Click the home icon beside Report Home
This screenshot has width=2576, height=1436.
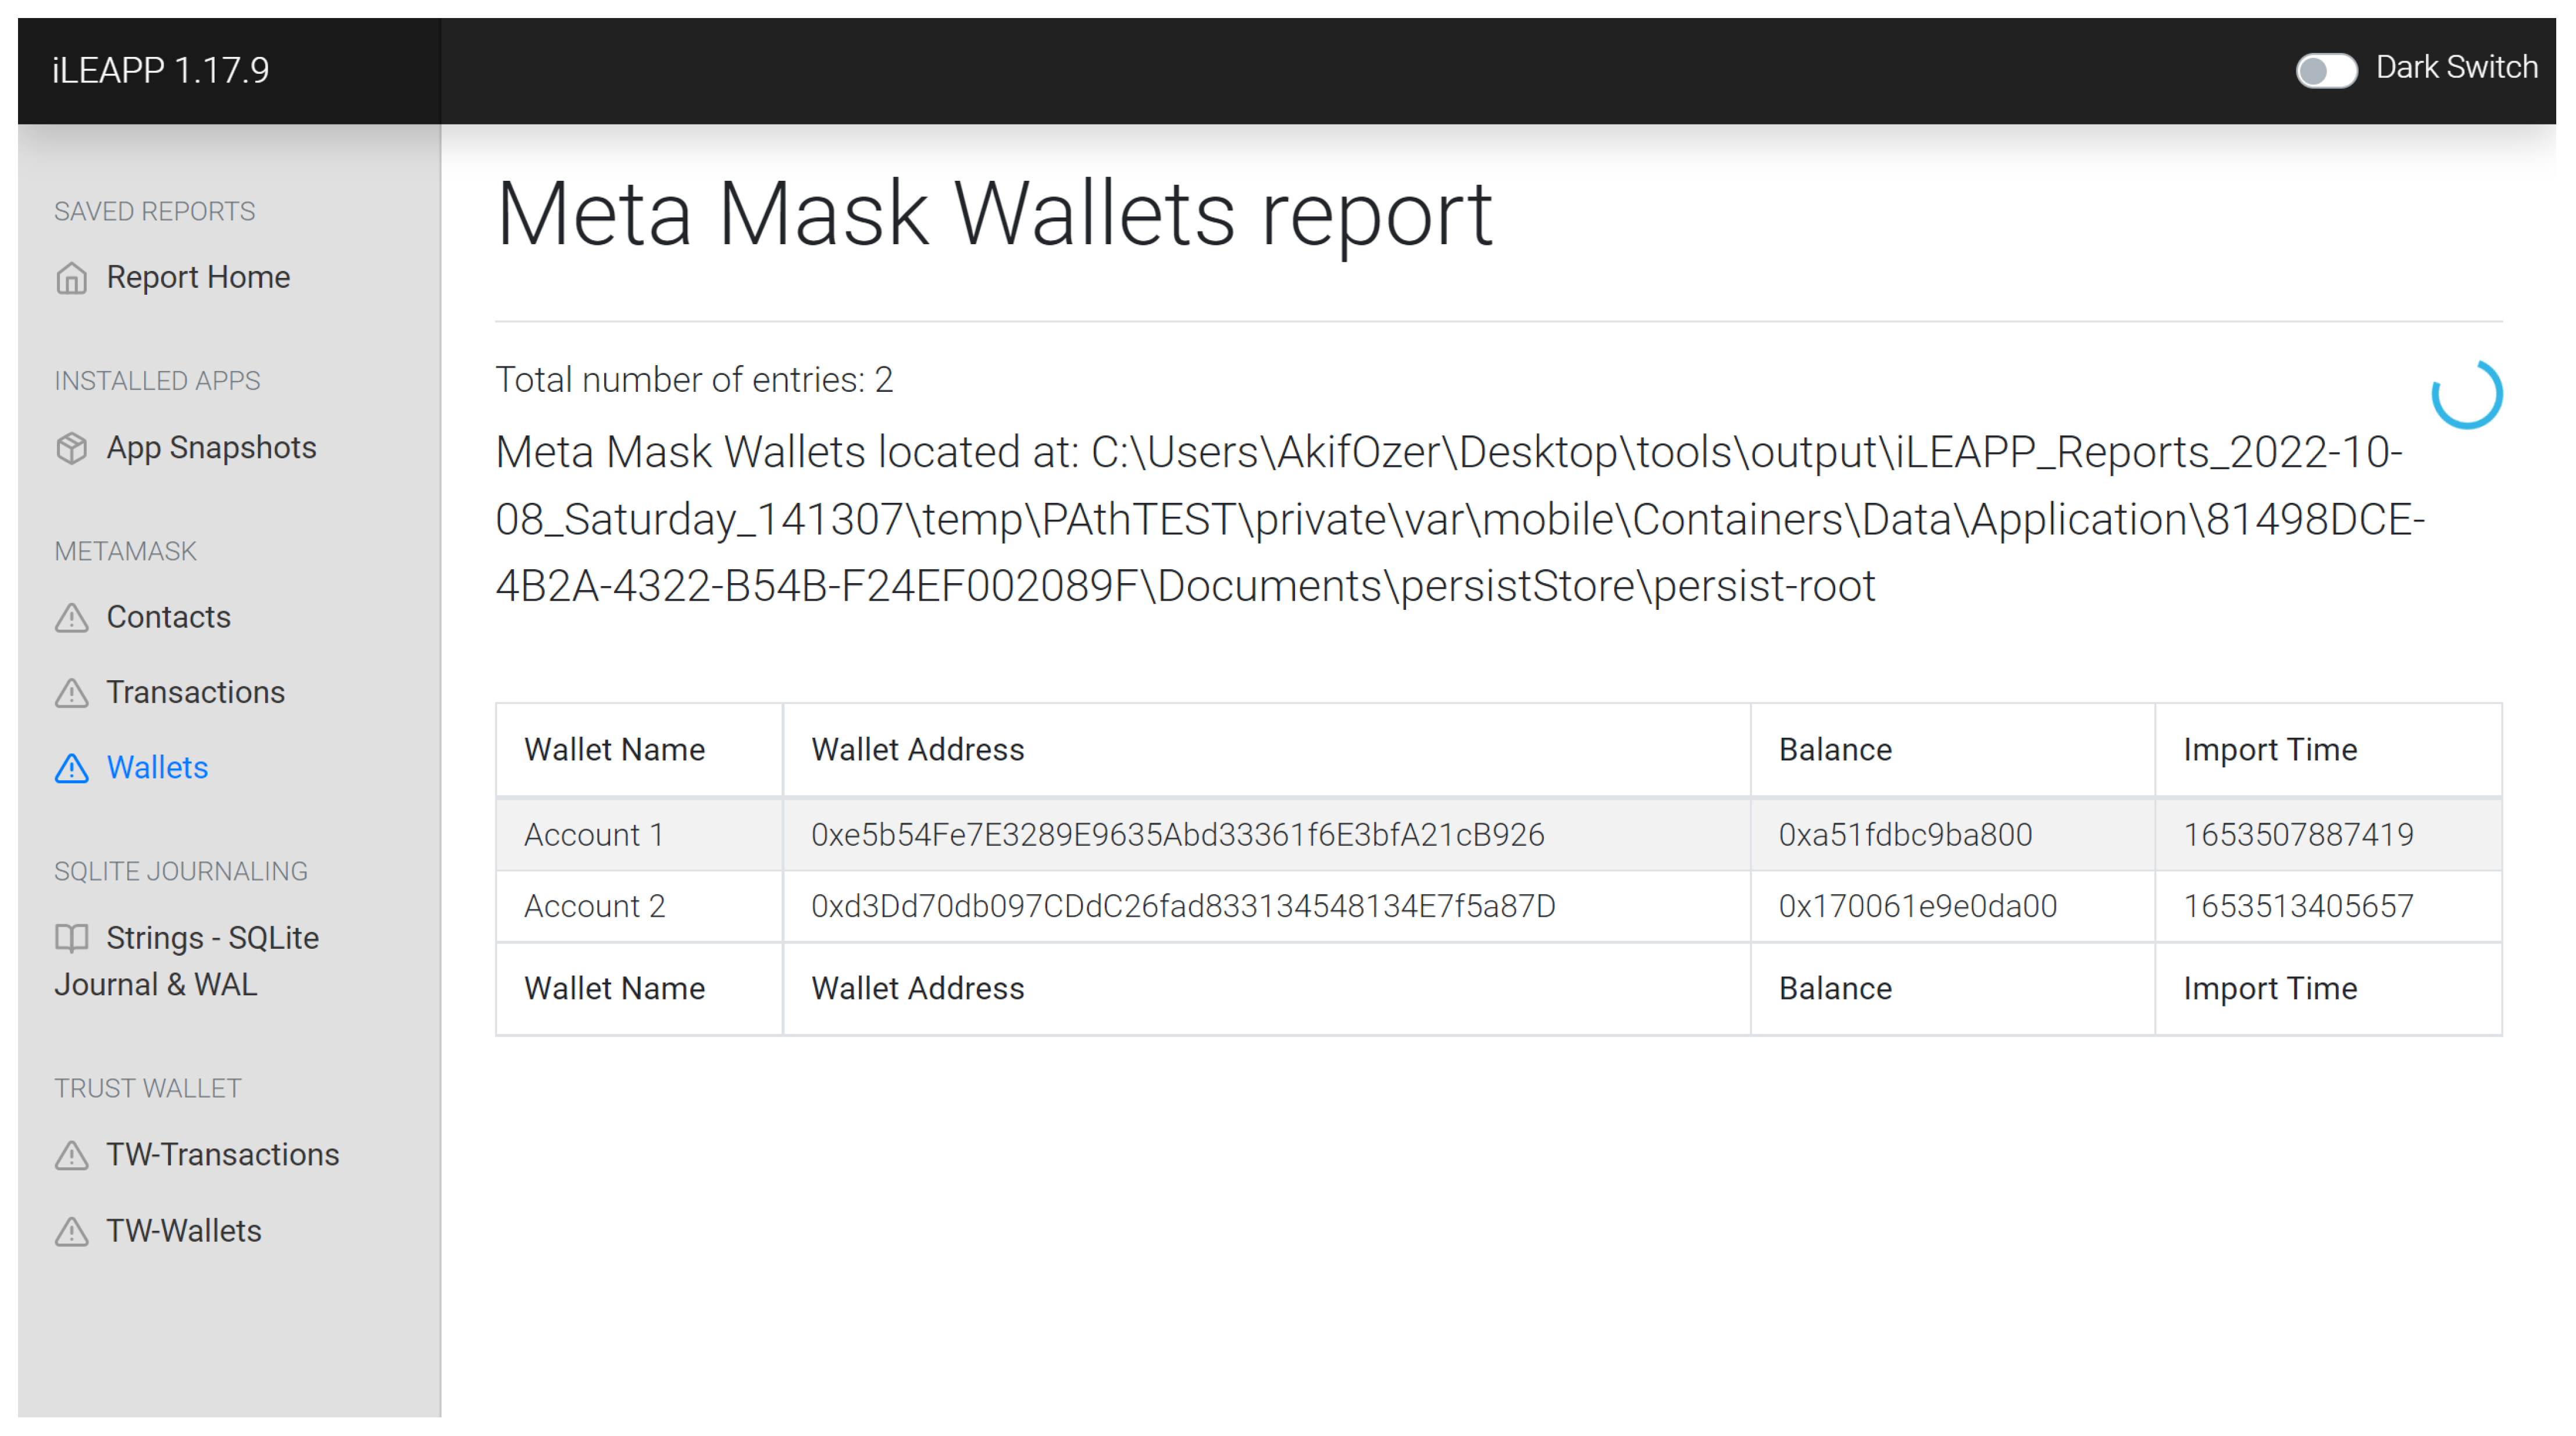[x=71, y=278]
